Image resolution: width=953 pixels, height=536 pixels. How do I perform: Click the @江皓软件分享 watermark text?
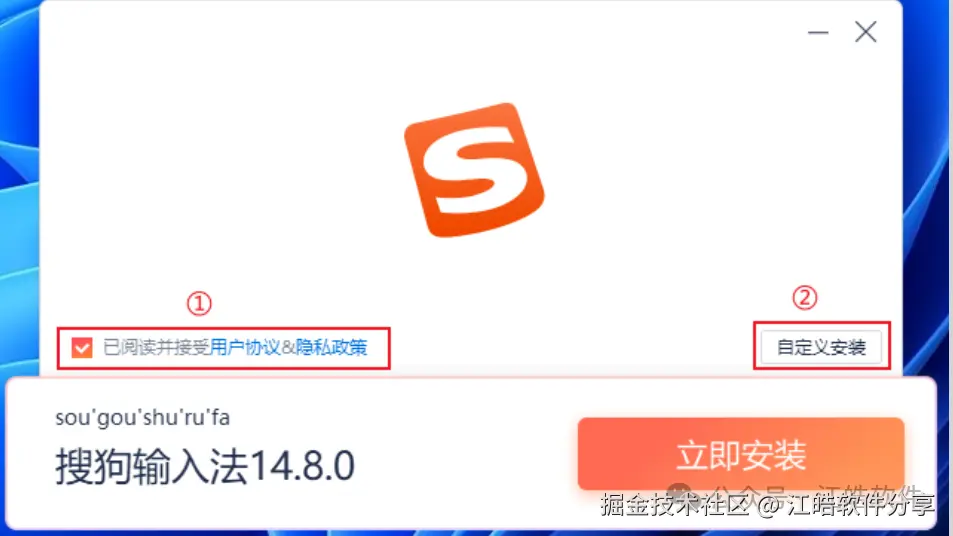click(x=847, y=505)
